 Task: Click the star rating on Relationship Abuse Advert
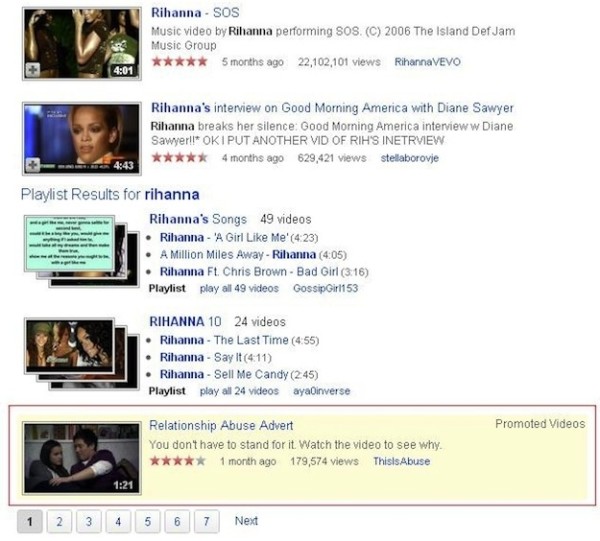(x=178, y=461)
